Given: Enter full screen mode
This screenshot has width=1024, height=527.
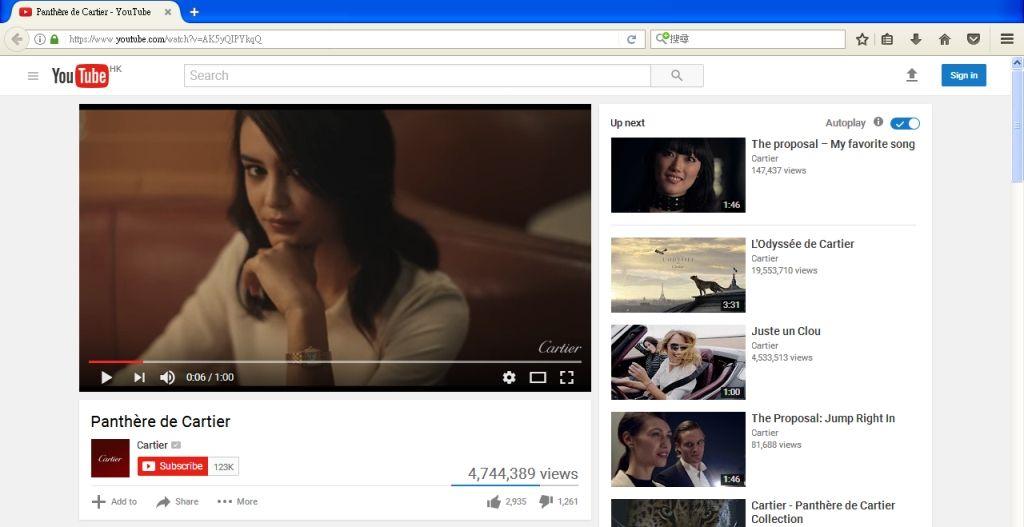Looking at the screenshot, I should [567, 377].
